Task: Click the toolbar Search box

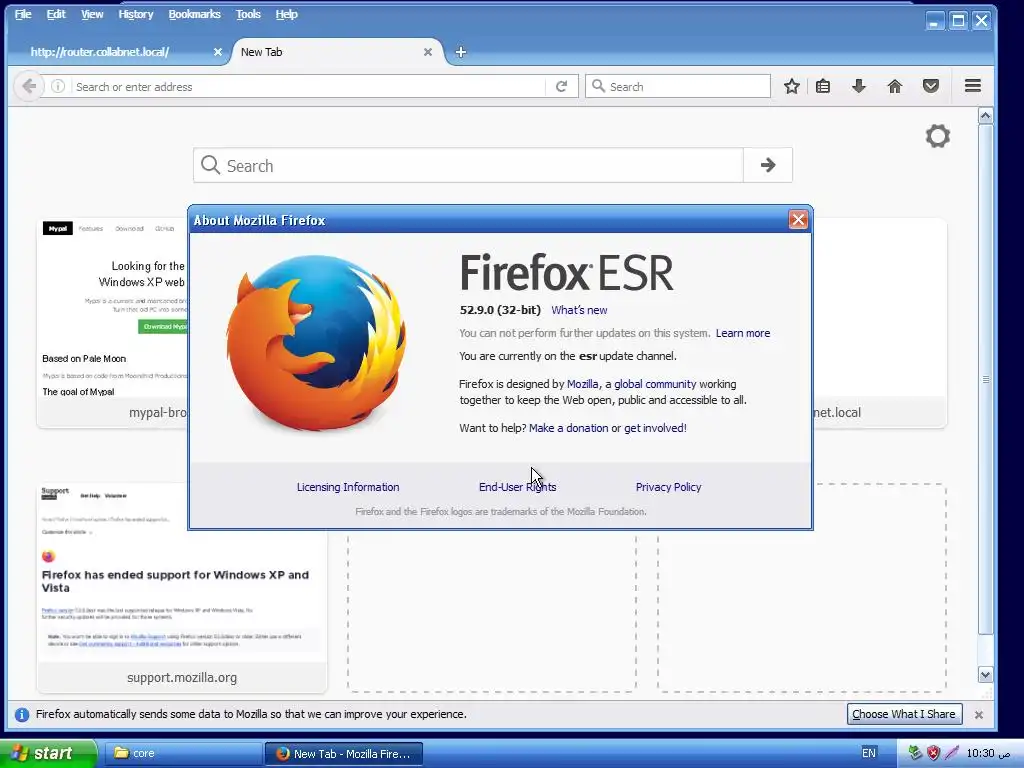Action: pos(678,86)
